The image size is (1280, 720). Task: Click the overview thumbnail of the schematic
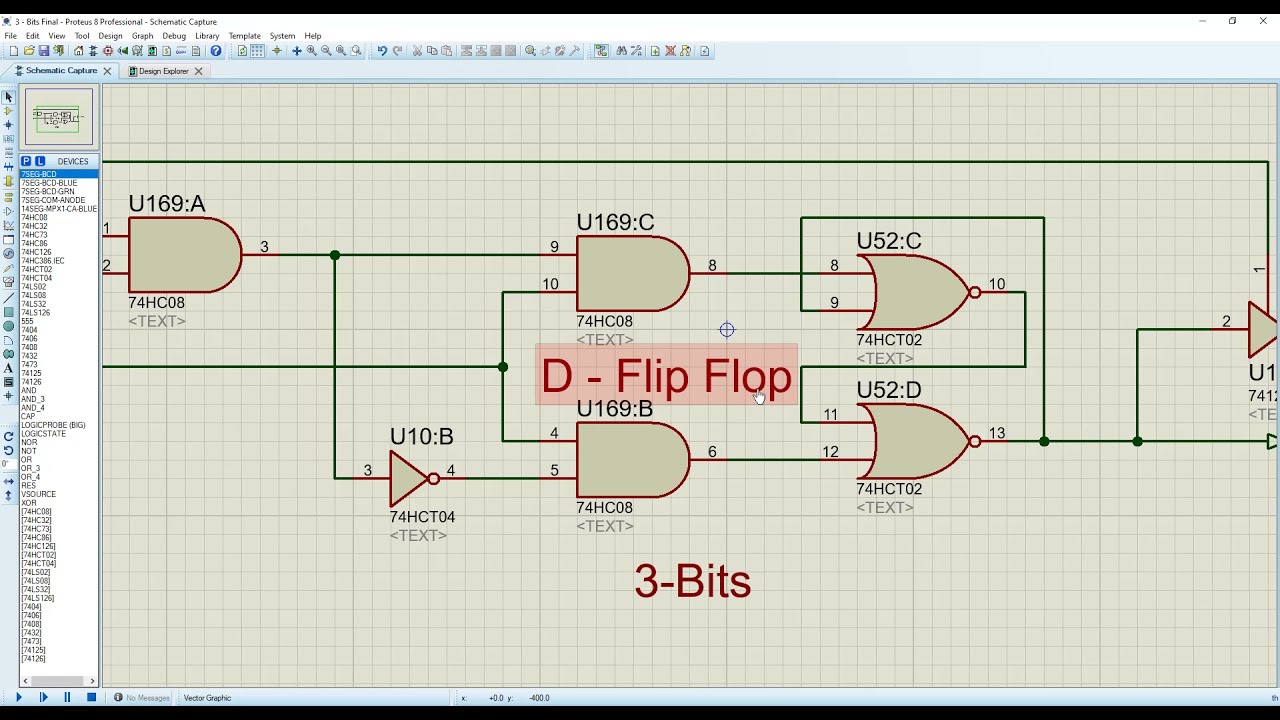59,118
